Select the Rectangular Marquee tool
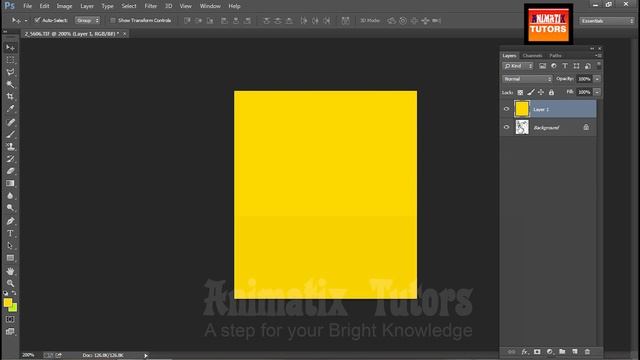Screen dimensions: 640x360 click(11, 60)
